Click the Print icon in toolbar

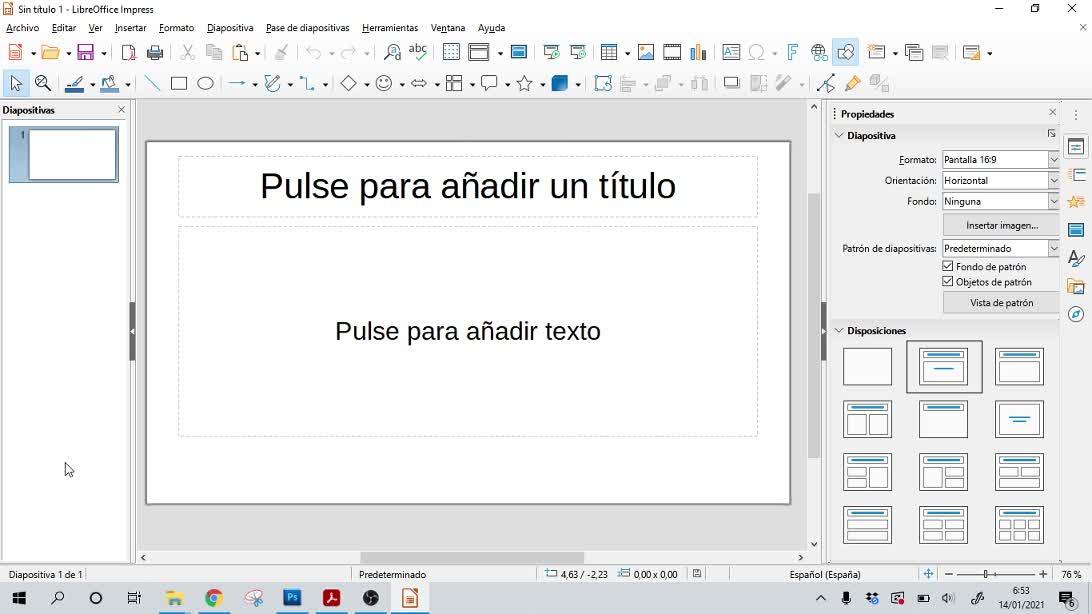155,53
